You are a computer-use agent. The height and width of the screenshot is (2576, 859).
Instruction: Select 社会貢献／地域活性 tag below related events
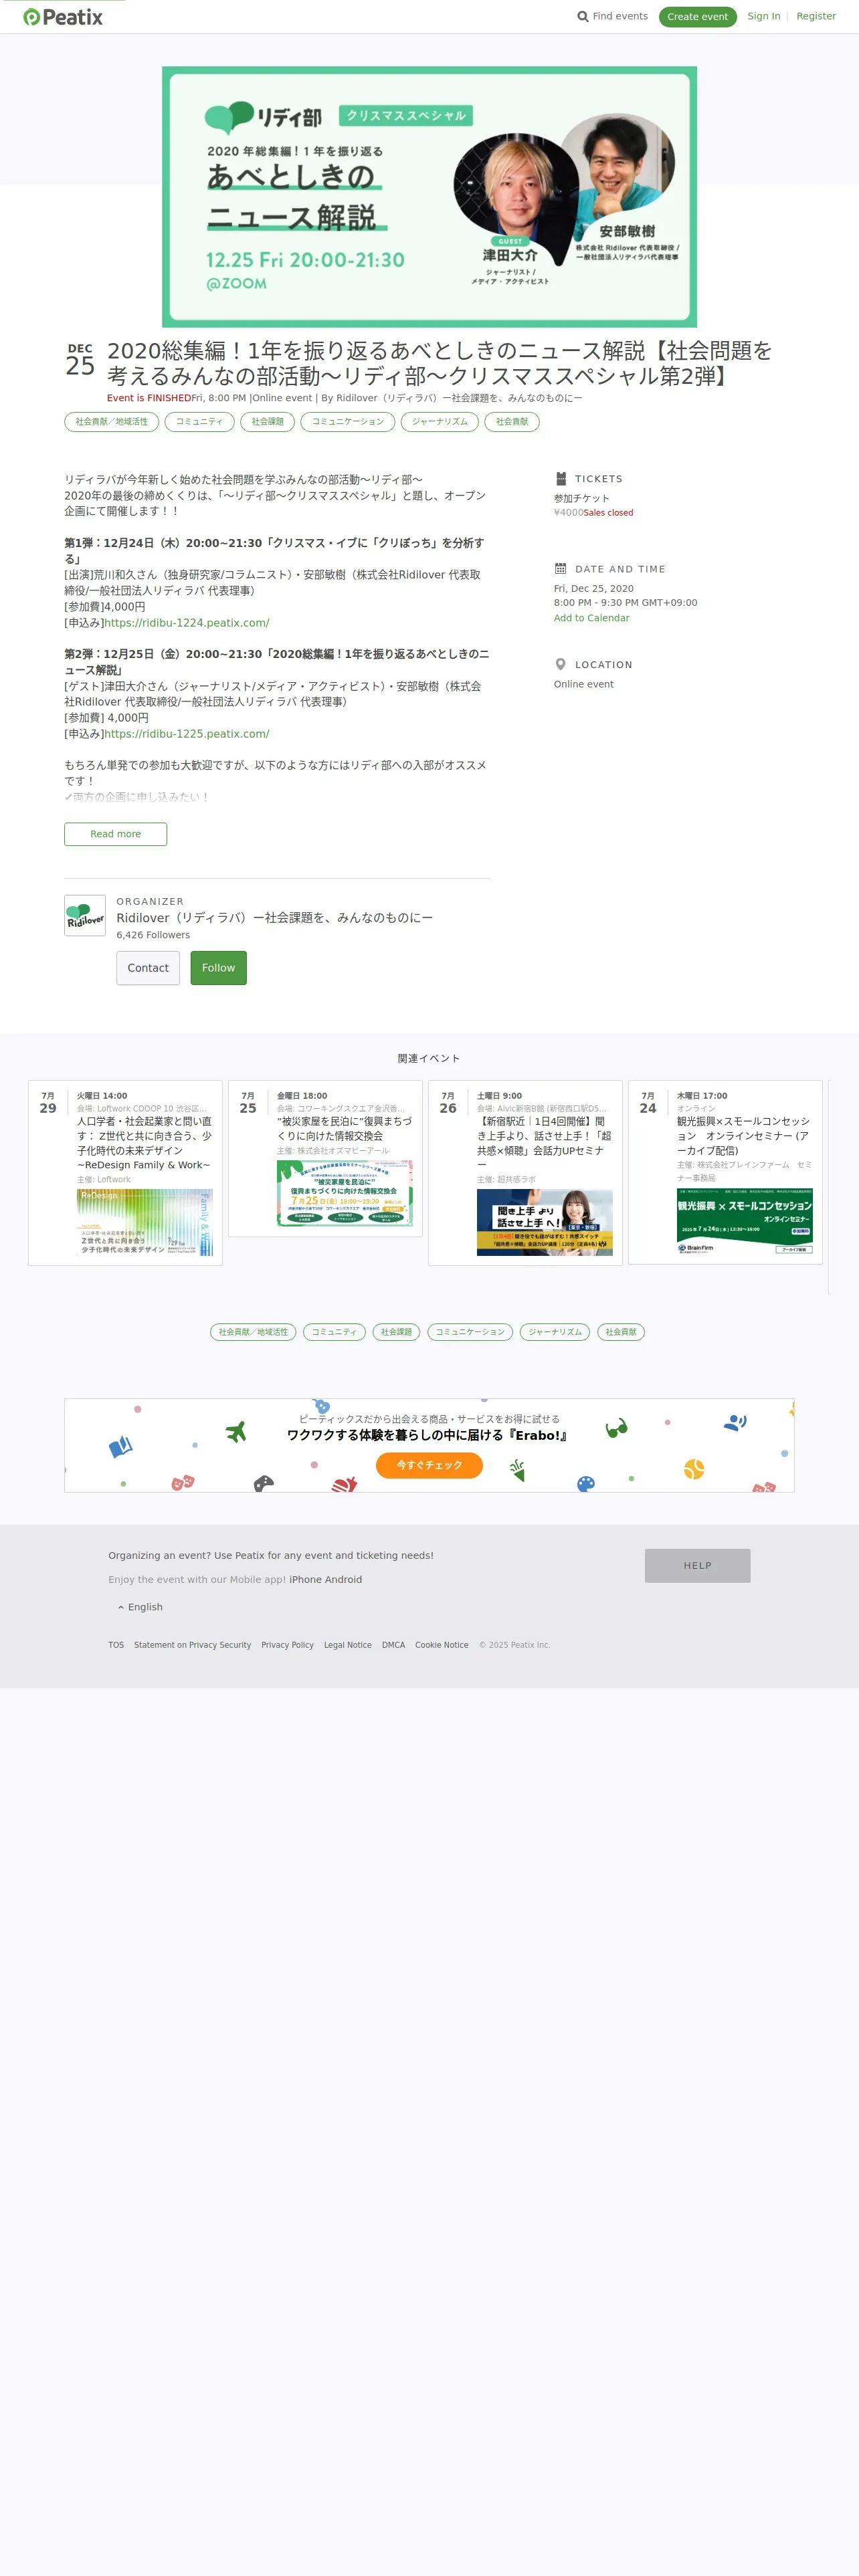(x=253, y=1332)
